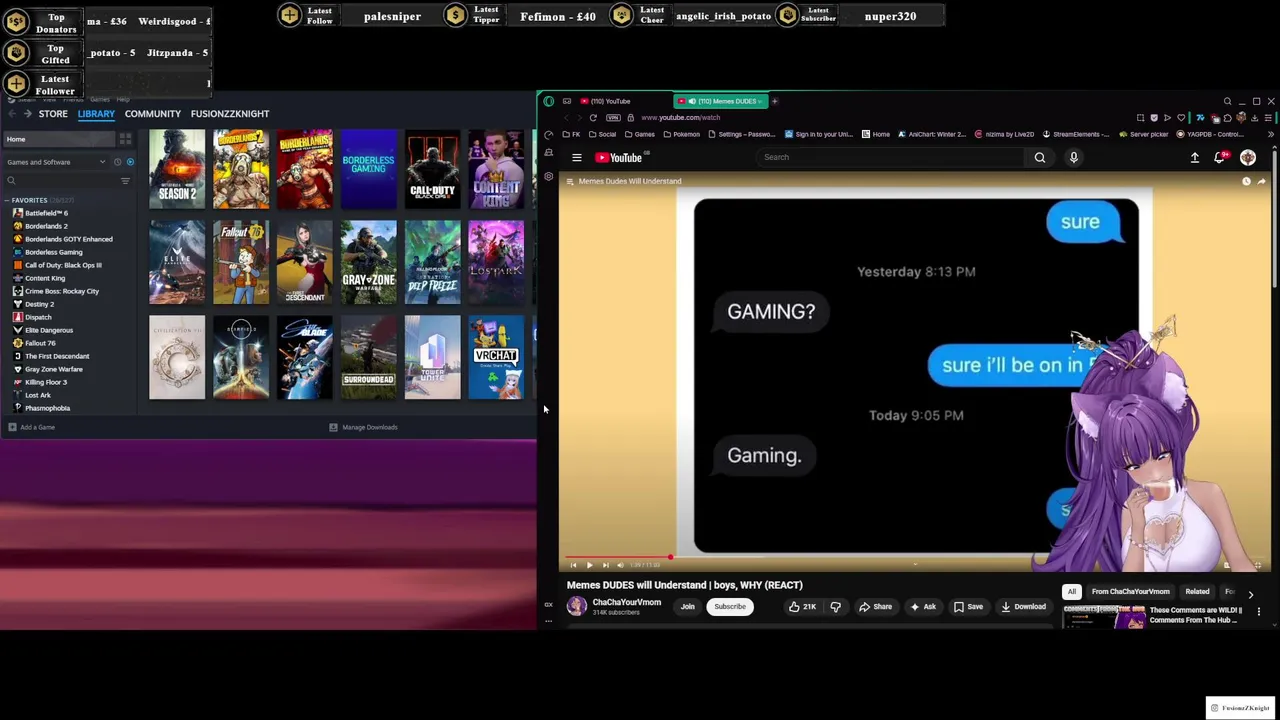Open Fallout 76 game cover
The width and height of the screenshot is (1280, 720).
[x=241, y=262]
